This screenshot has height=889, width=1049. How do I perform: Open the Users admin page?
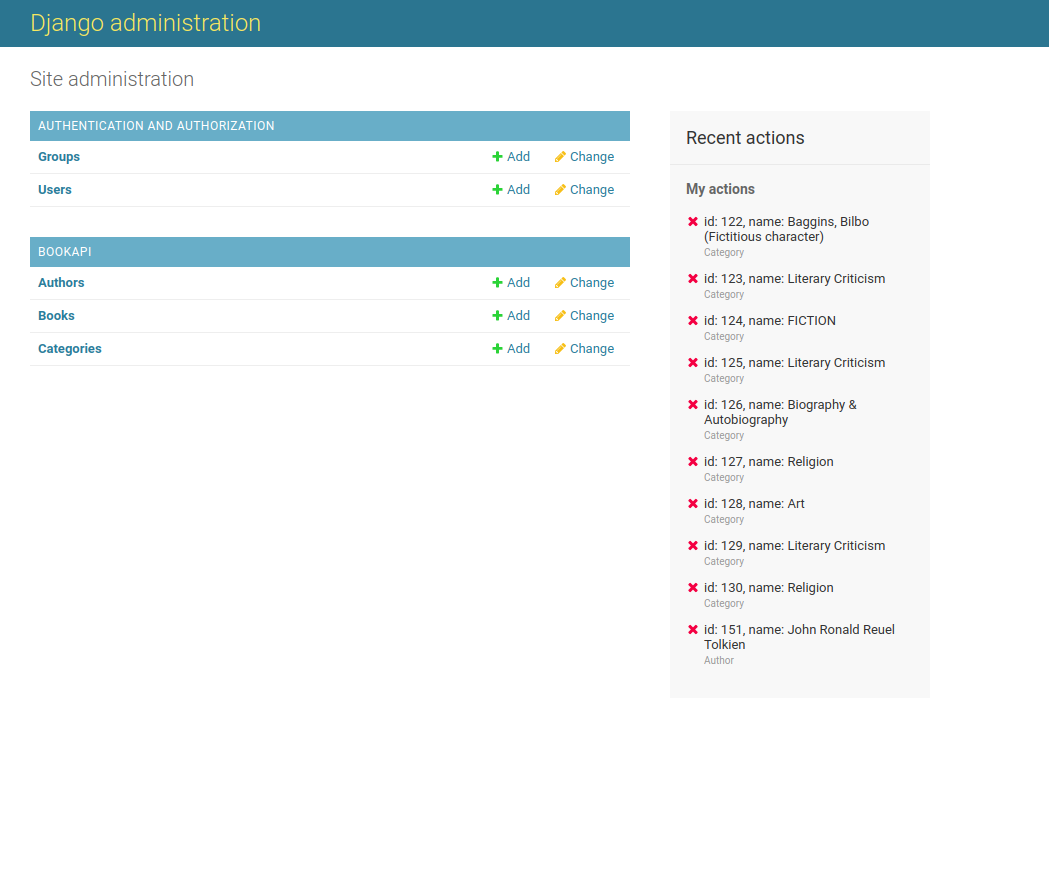[54, 190]
